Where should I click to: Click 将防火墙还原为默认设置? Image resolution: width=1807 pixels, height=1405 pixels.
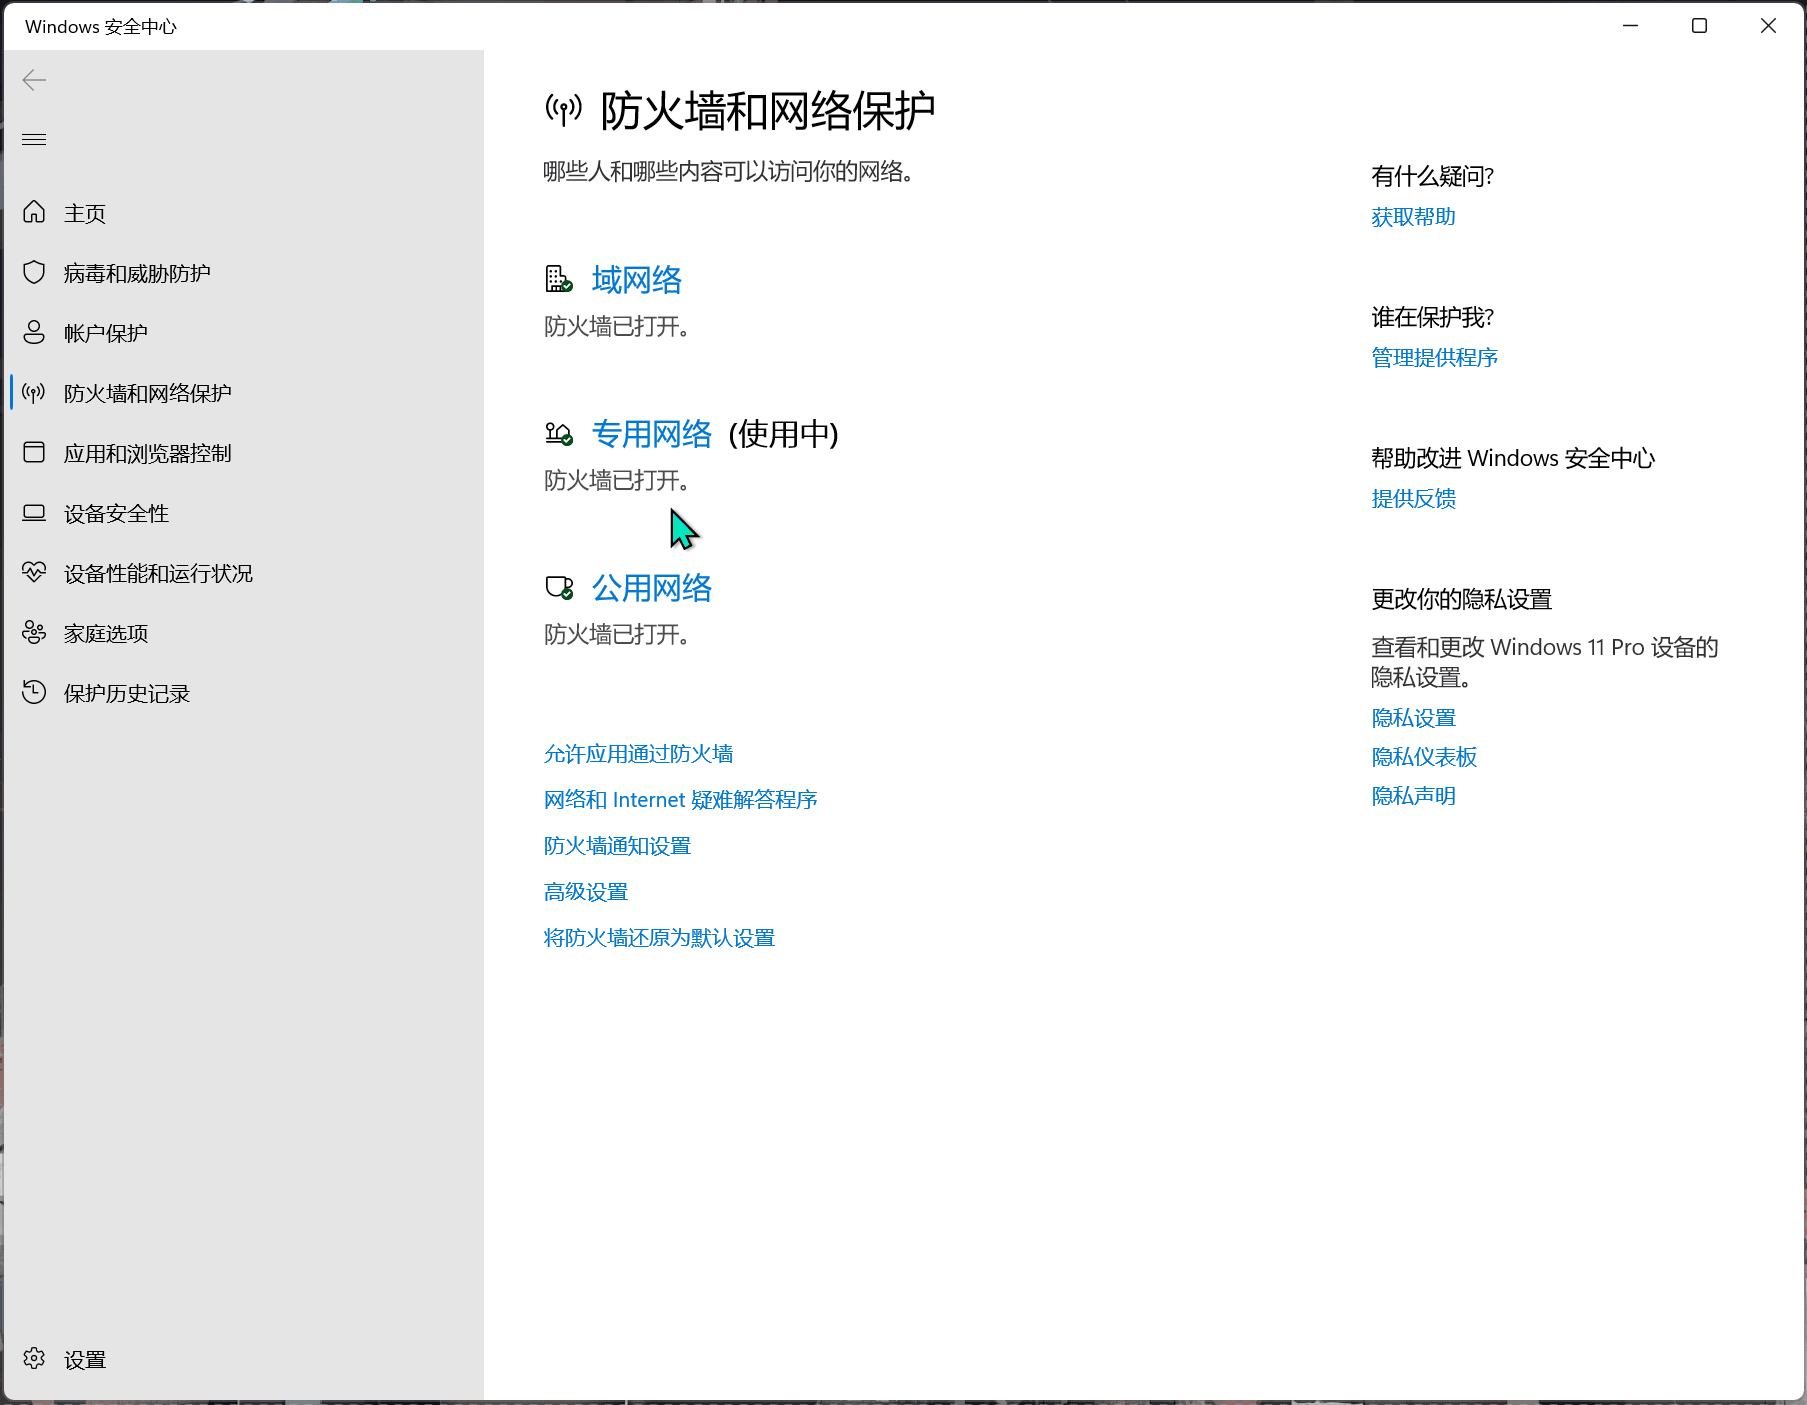[x=658, y=937]
